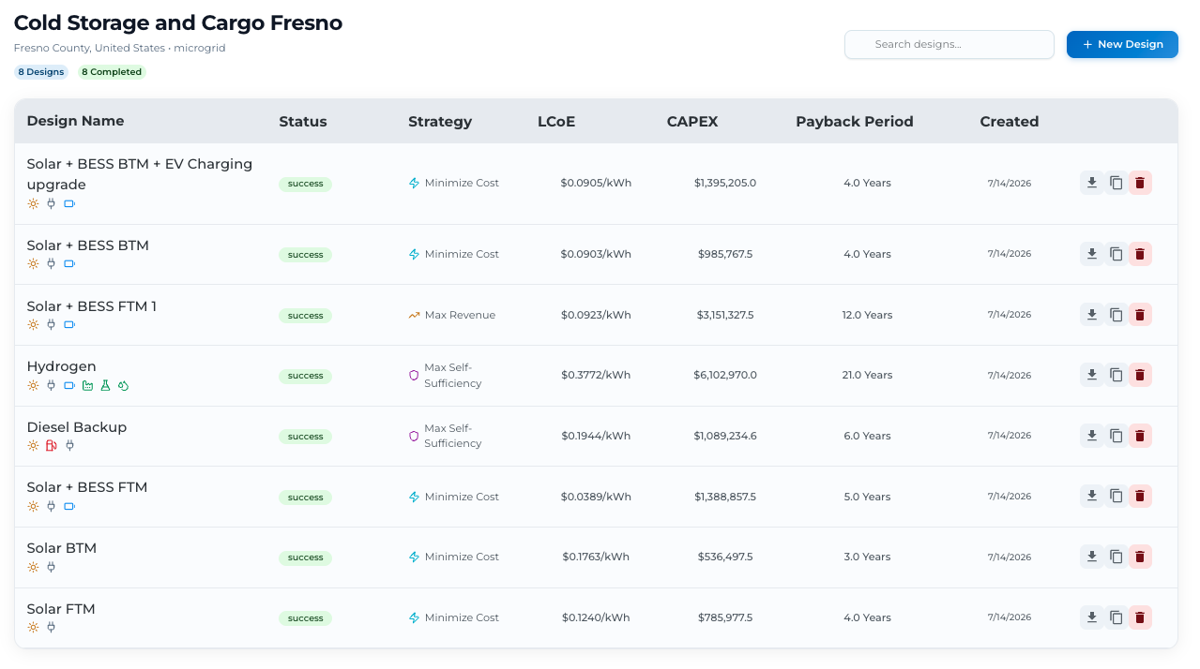Click Max Self-Sufficiency strategy in Diesel Backup row

click(x=443, y=436)
